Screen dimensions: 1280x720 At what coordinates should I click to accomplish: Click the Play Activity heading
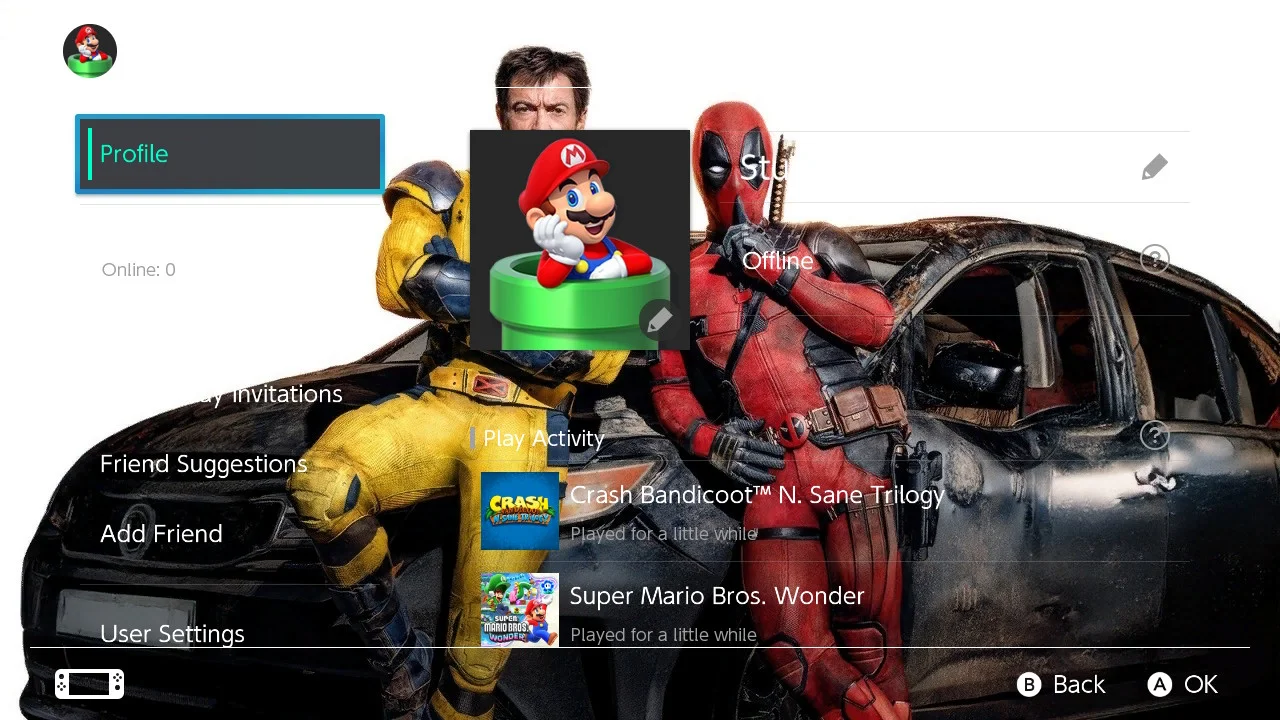coord(543,438)
